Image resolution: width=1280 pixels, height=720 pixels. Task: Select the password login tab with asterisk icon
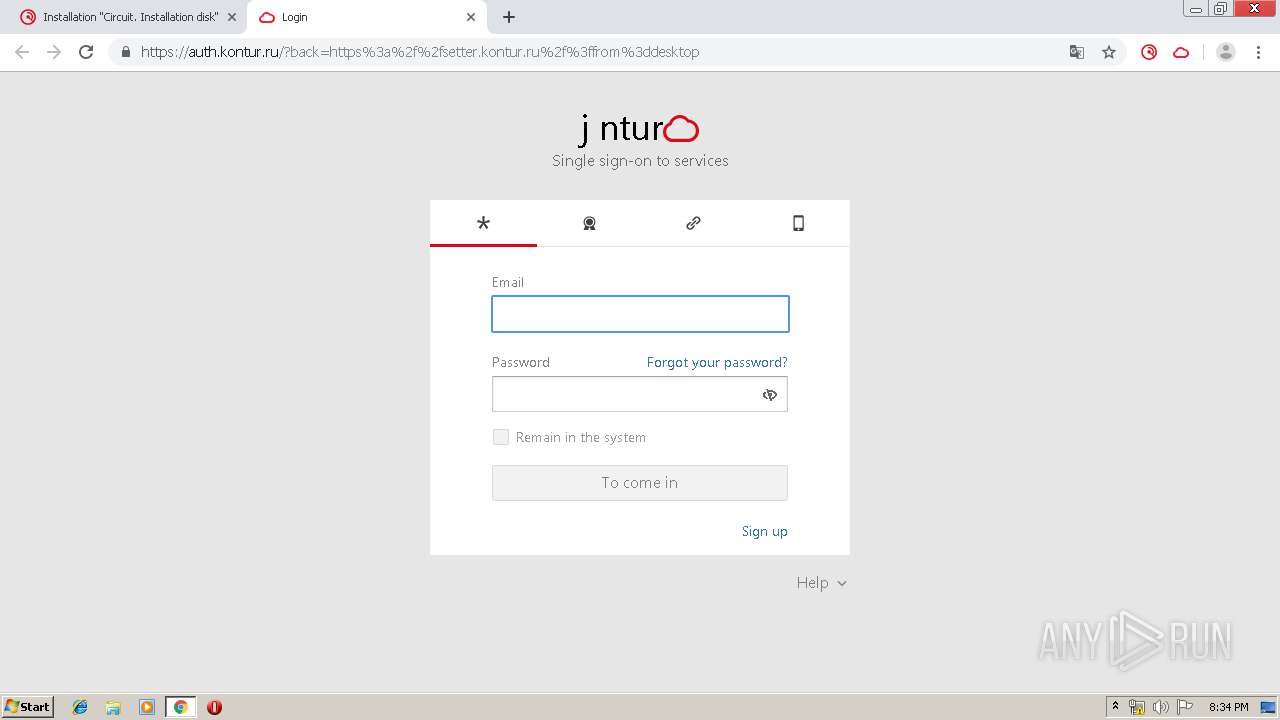click(483, 223)
